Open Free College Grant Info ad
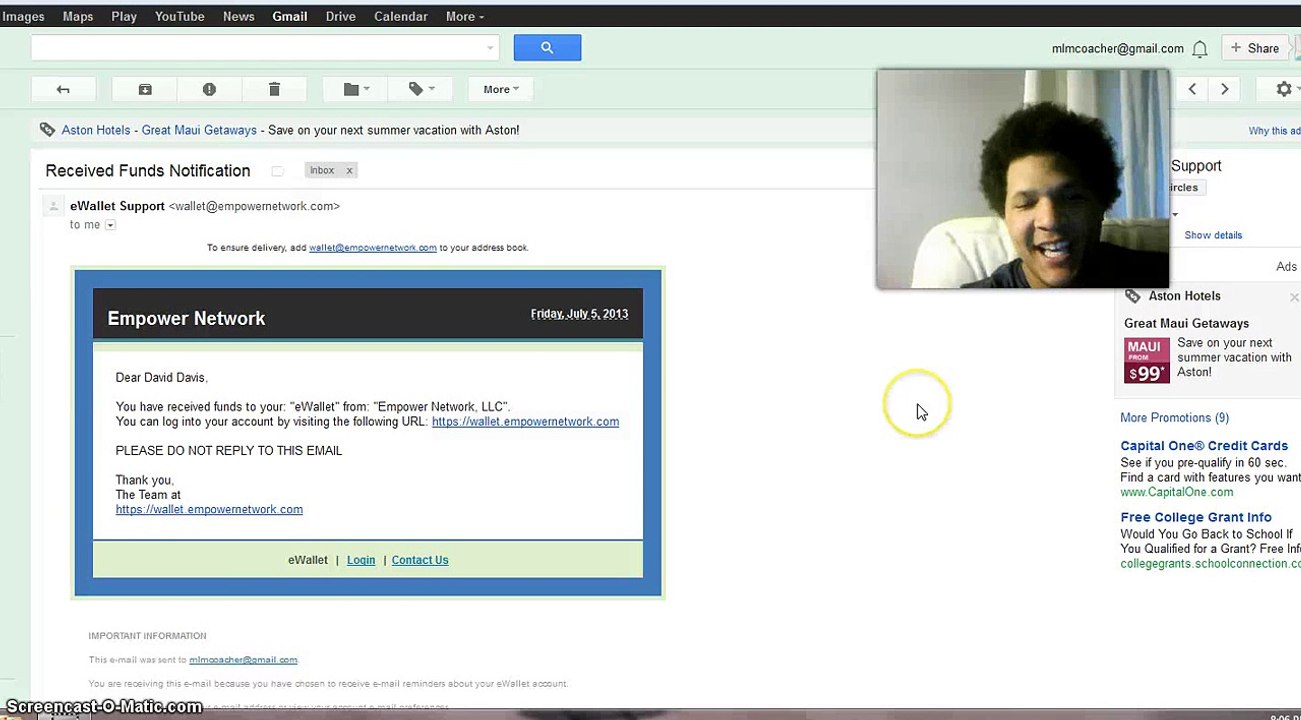This screenshot has height=720, width=1301. (x=1196, y=517)
